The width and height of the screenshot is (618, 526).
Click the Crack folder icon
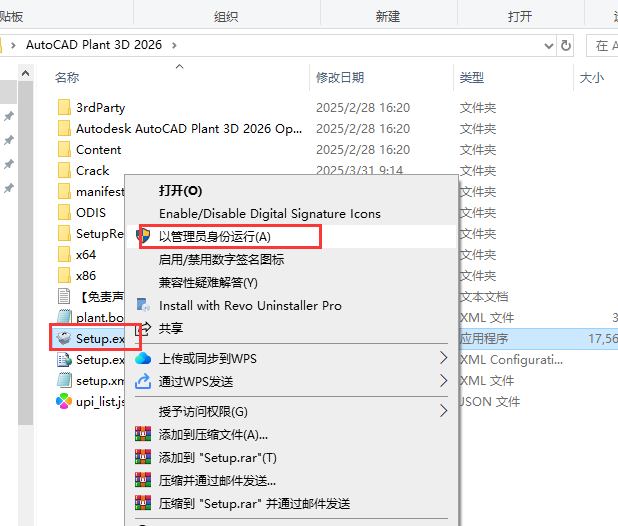[x=64, y=170]
